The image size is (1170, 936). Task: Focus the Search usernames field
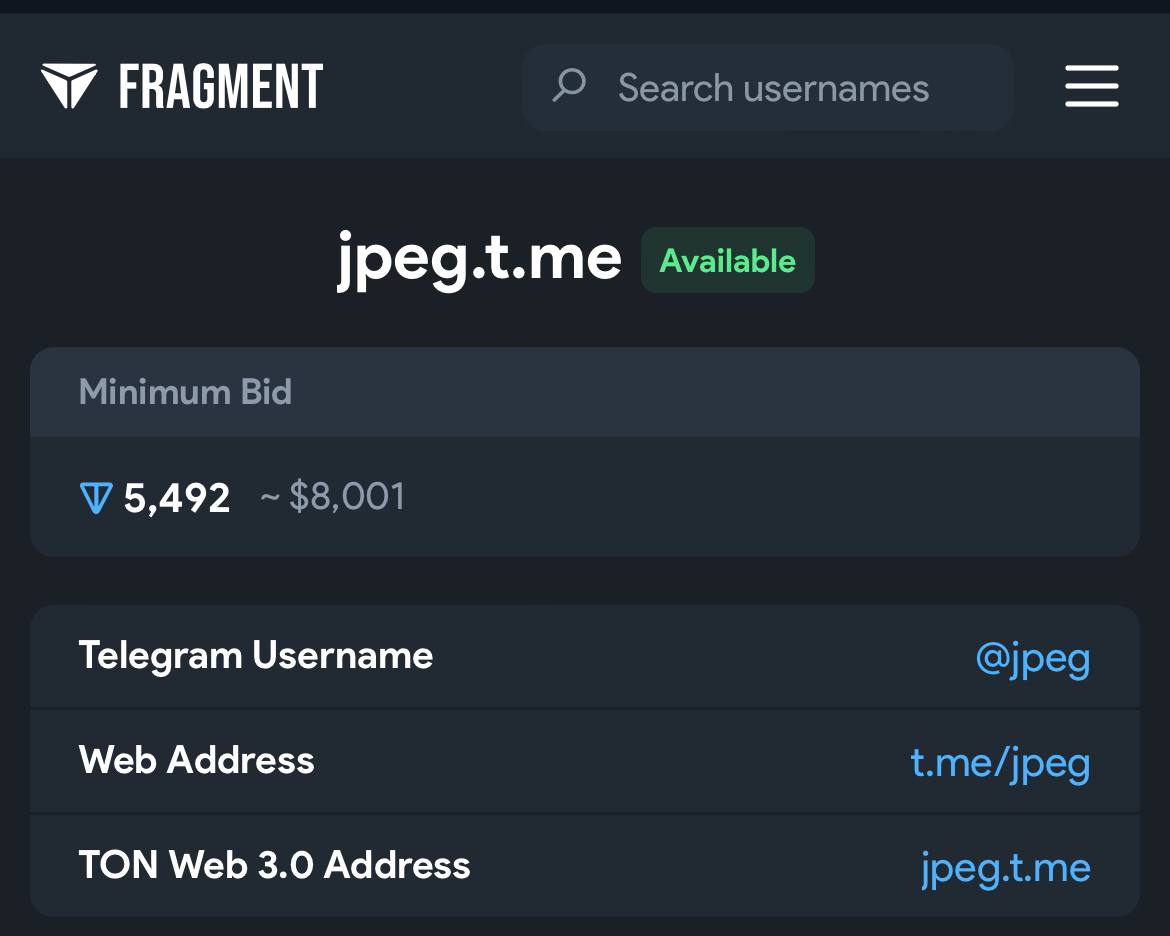[x=773, y=88]
